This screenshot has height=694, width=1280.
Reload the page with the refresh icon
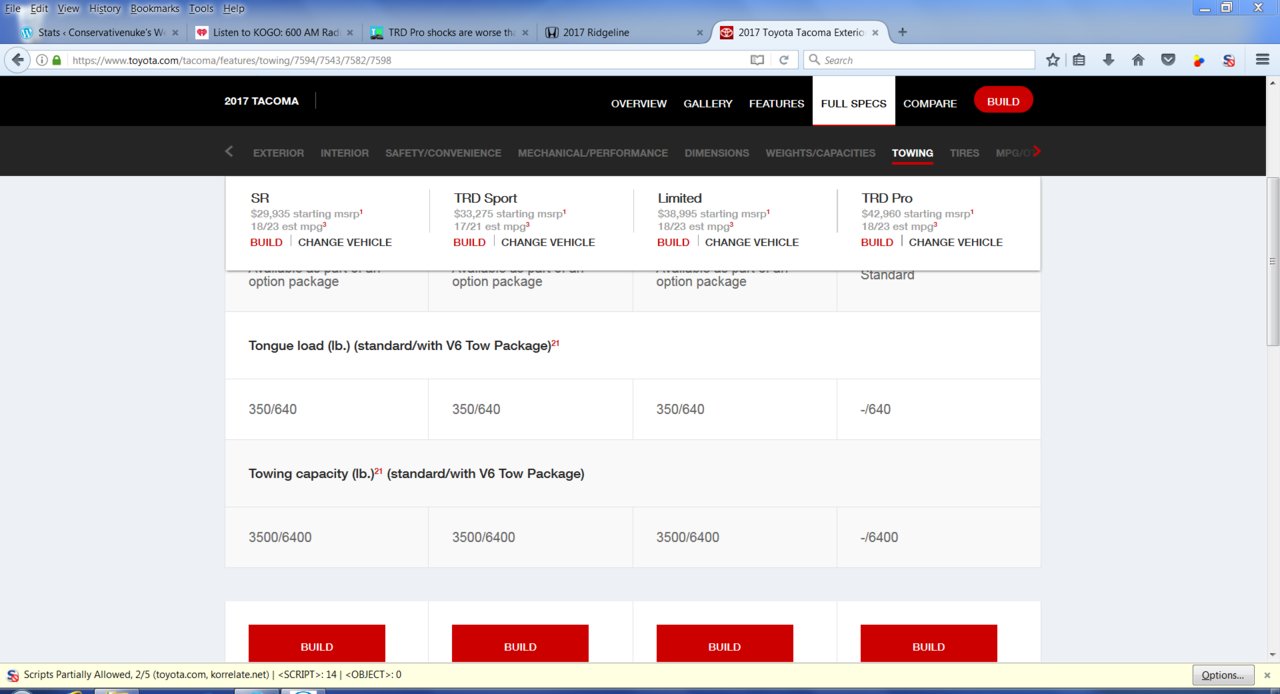click(783, 60)
